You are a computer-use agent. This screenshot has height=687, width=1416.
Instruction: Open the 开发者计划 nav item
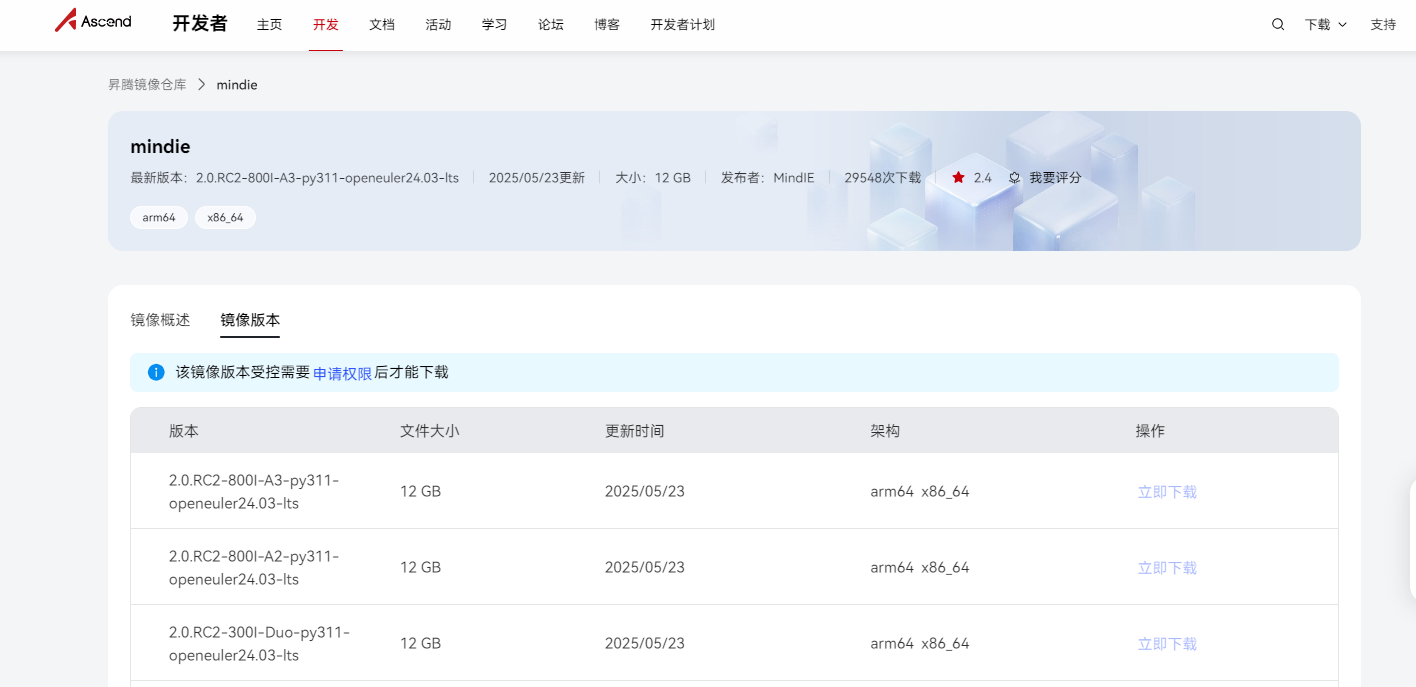pyautogui.click(x=683, y=25)
